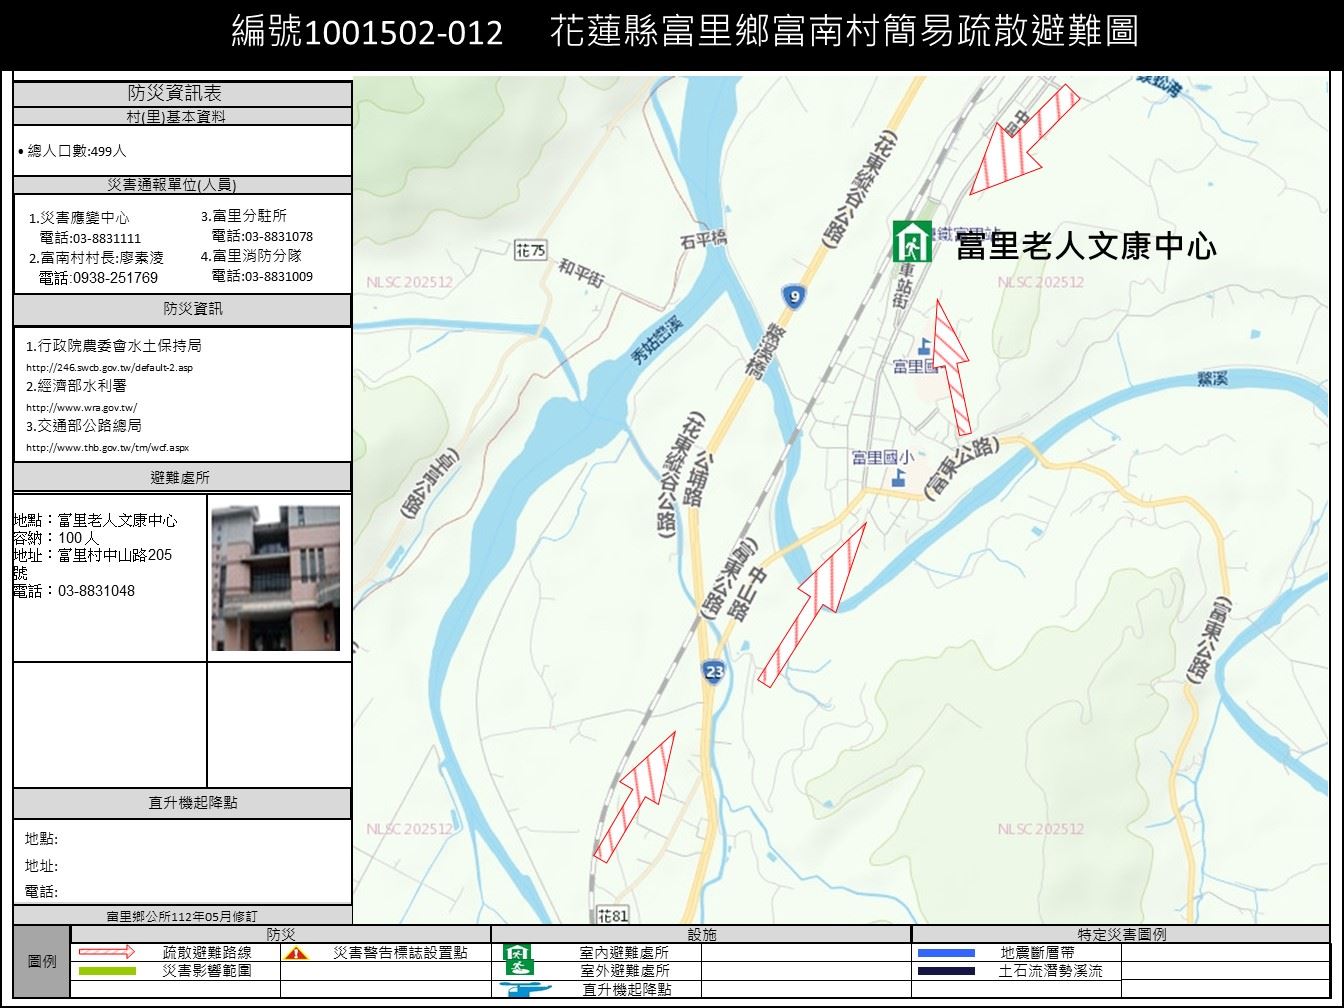Click the 富里老人文康中心 building photo
1344x1008 pixels.
pyautogui.click(x=274, y=578)
